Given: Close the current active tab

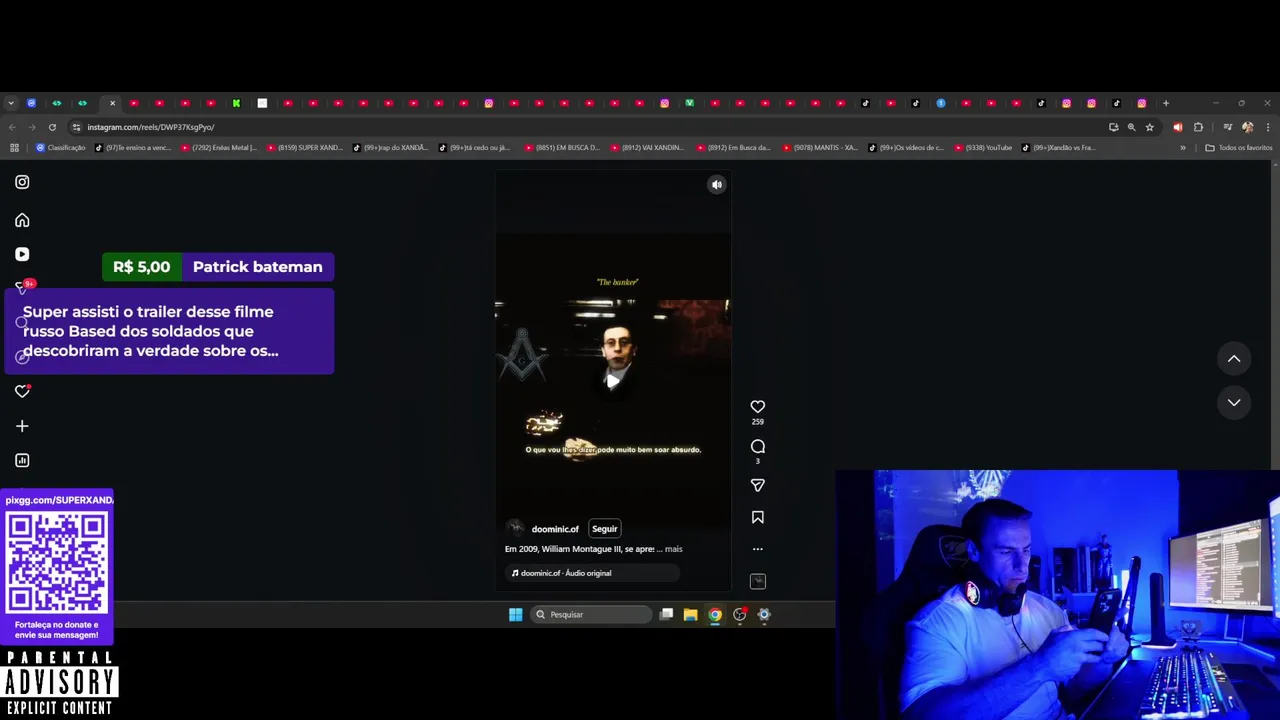Looking at the screenshot, I should [x=112, y=103].
